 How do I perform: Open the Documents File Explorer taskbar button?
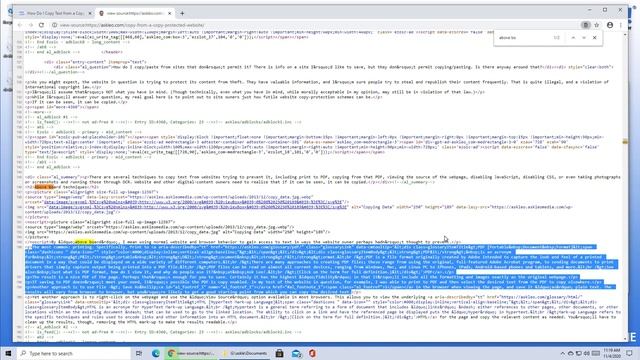point(245,353)
